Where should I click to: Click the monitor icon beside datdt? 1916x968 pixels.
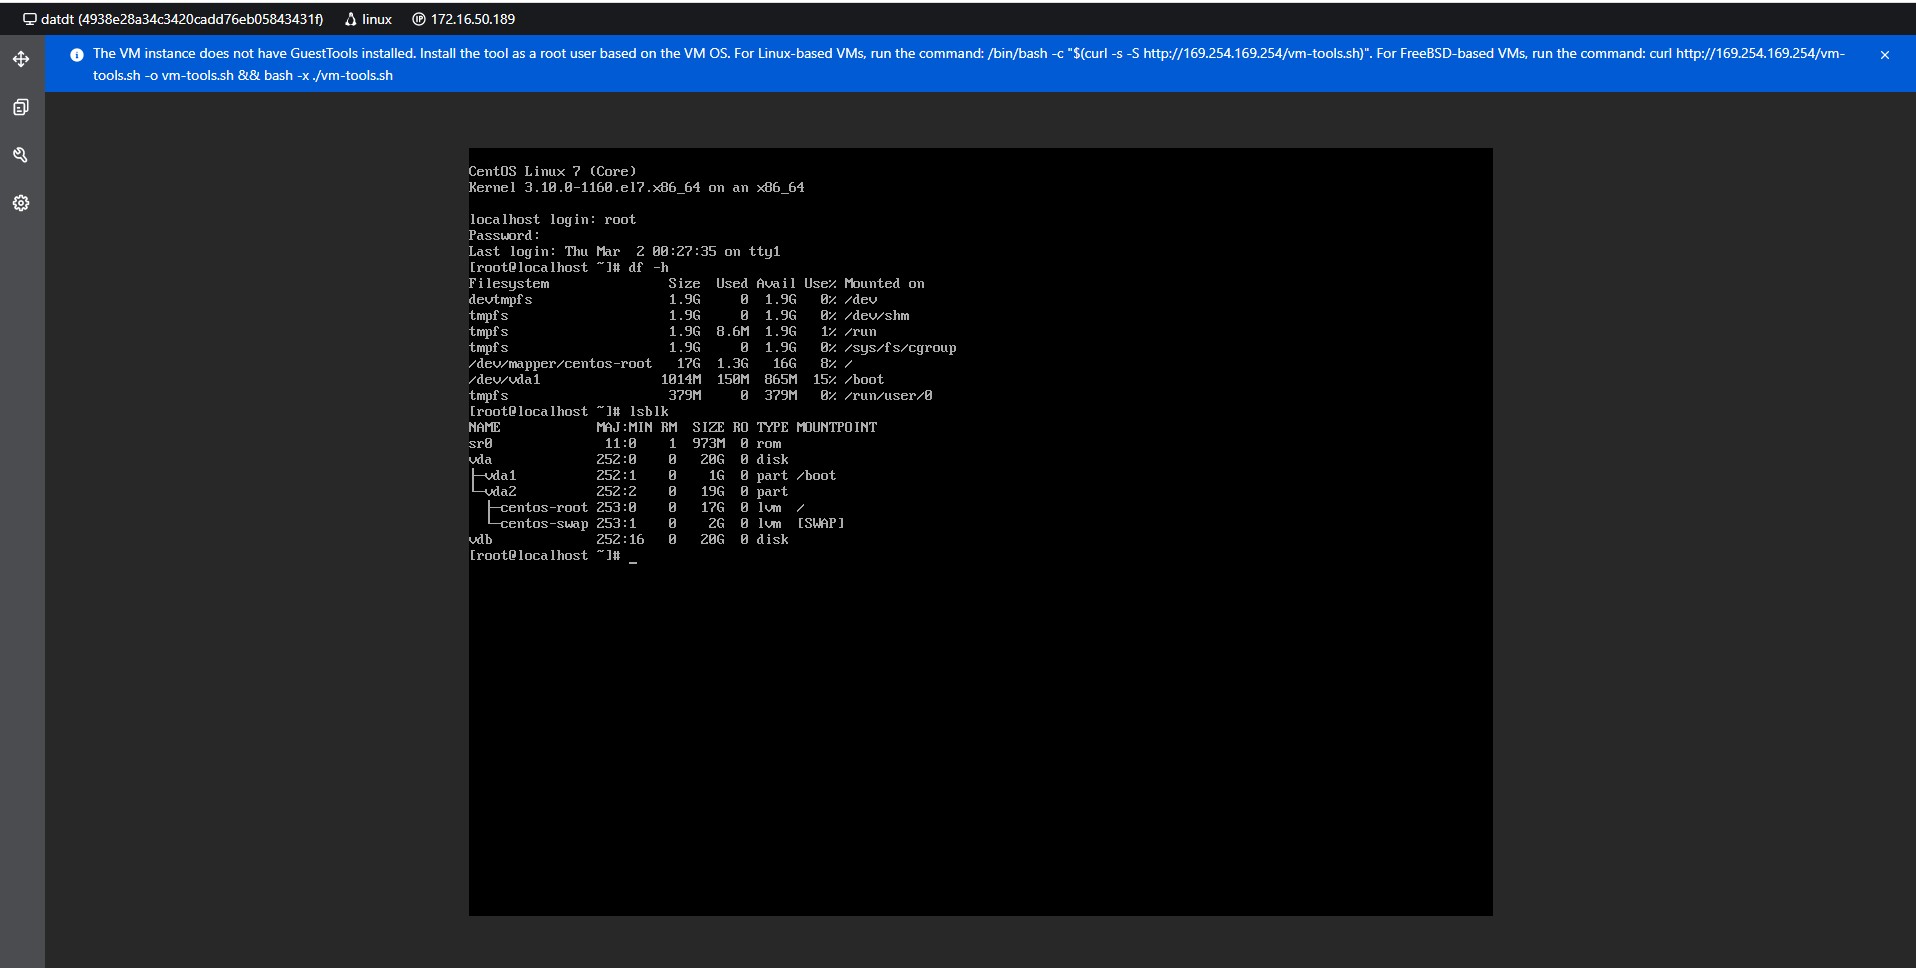(30, 19)
